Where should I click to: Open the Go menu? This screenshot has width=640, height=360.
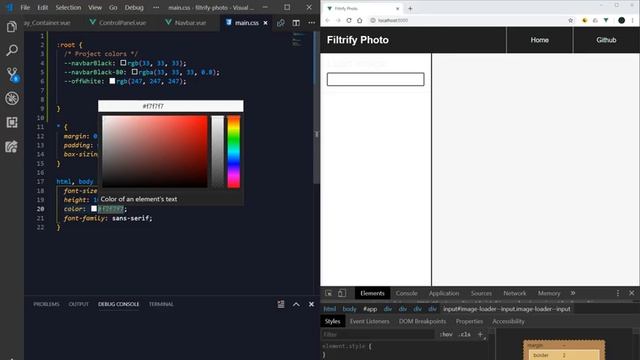coord(113,7)
